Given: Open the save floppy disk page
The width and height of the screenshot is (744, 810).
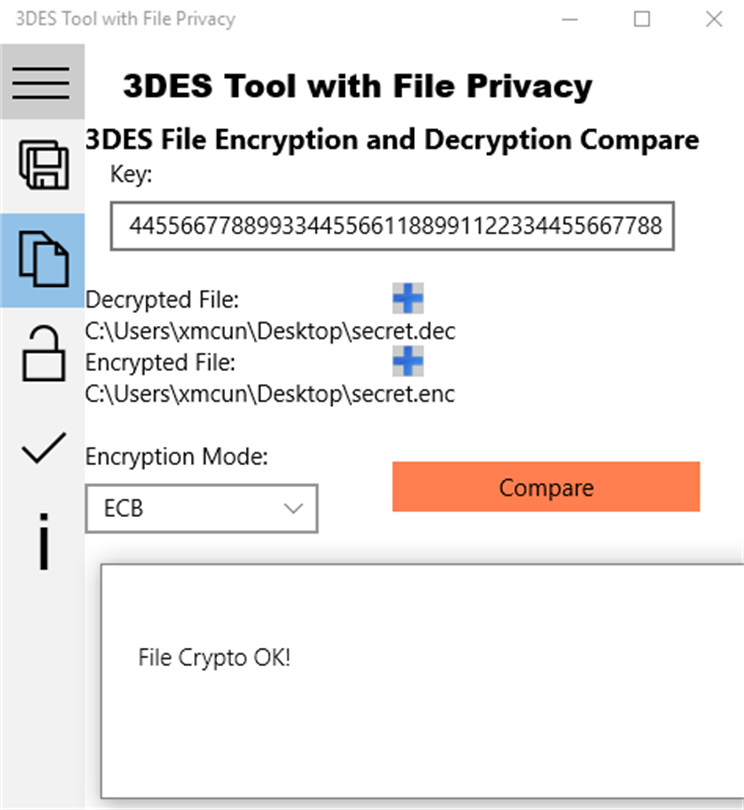Looking at the screenshot, I should click(x=43, y=166).
